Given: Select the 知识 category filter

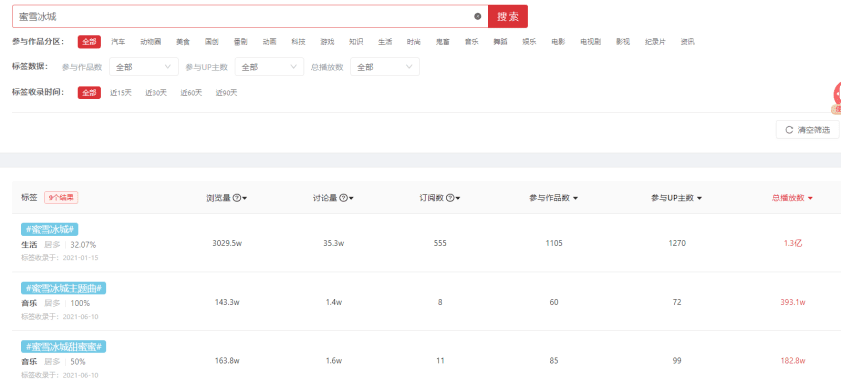Looking at the screenshot, I should point(356,41).
